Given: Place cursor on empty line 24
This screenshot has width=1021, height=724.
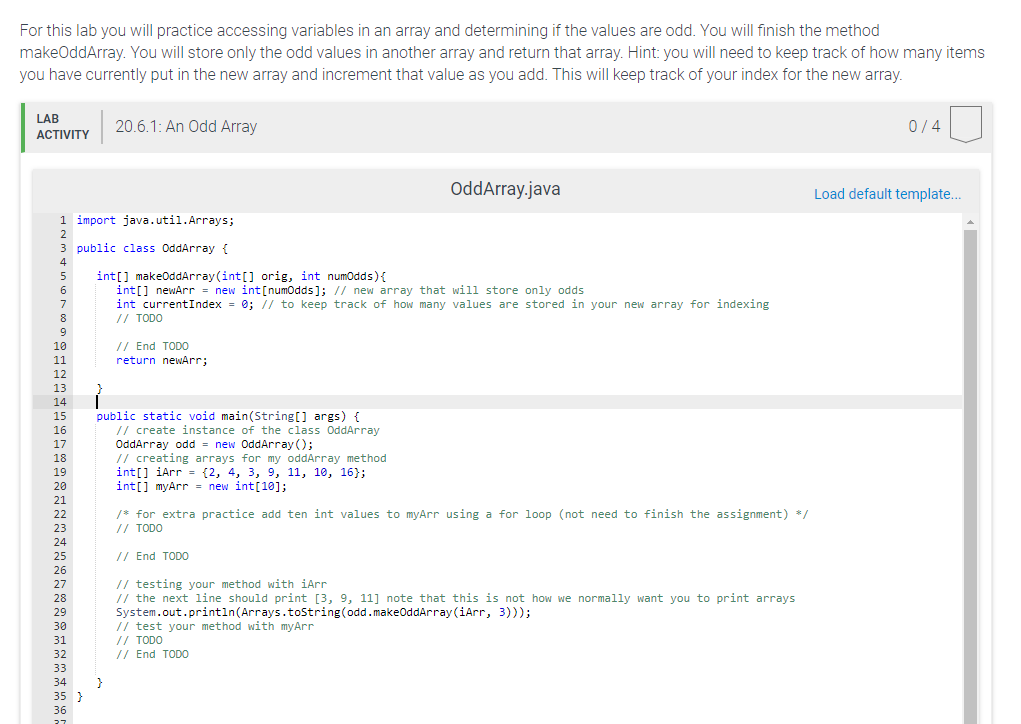Looking at the screenshot, I should click(518, 542).
